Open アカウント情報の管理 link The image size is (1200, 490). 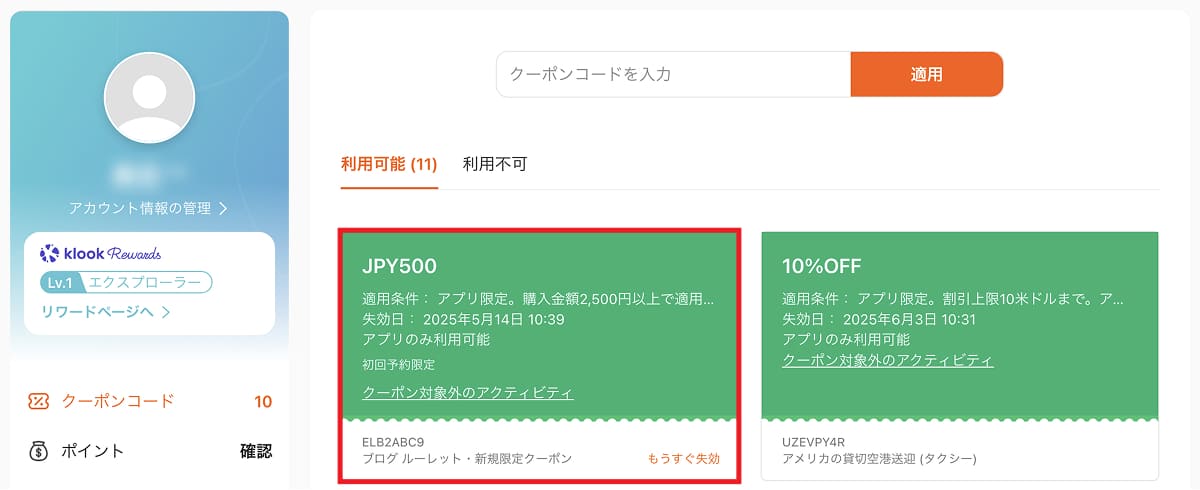point(139,208)
